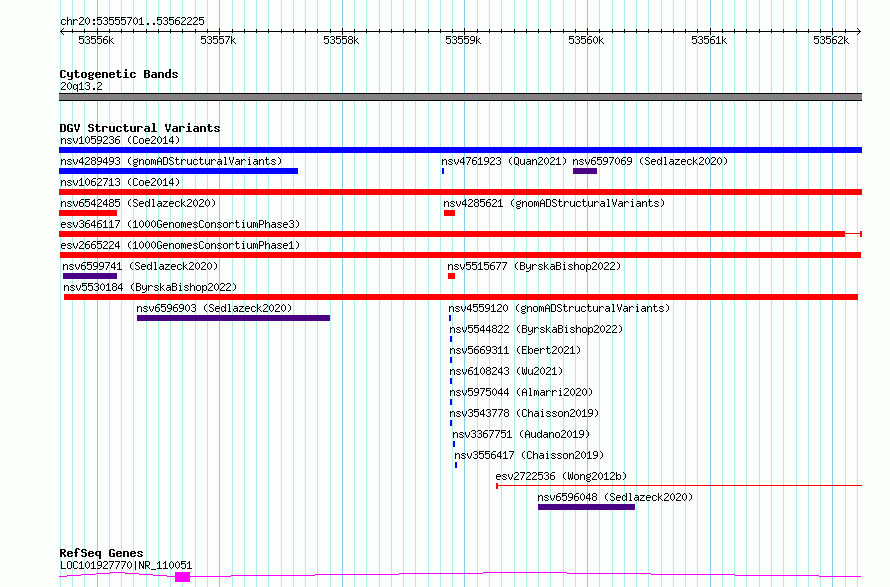Select the purple nsv6597069 variant bar
The width and height of the screenshot is (890, 587).
pyautogui.click(x=585, y=171)
